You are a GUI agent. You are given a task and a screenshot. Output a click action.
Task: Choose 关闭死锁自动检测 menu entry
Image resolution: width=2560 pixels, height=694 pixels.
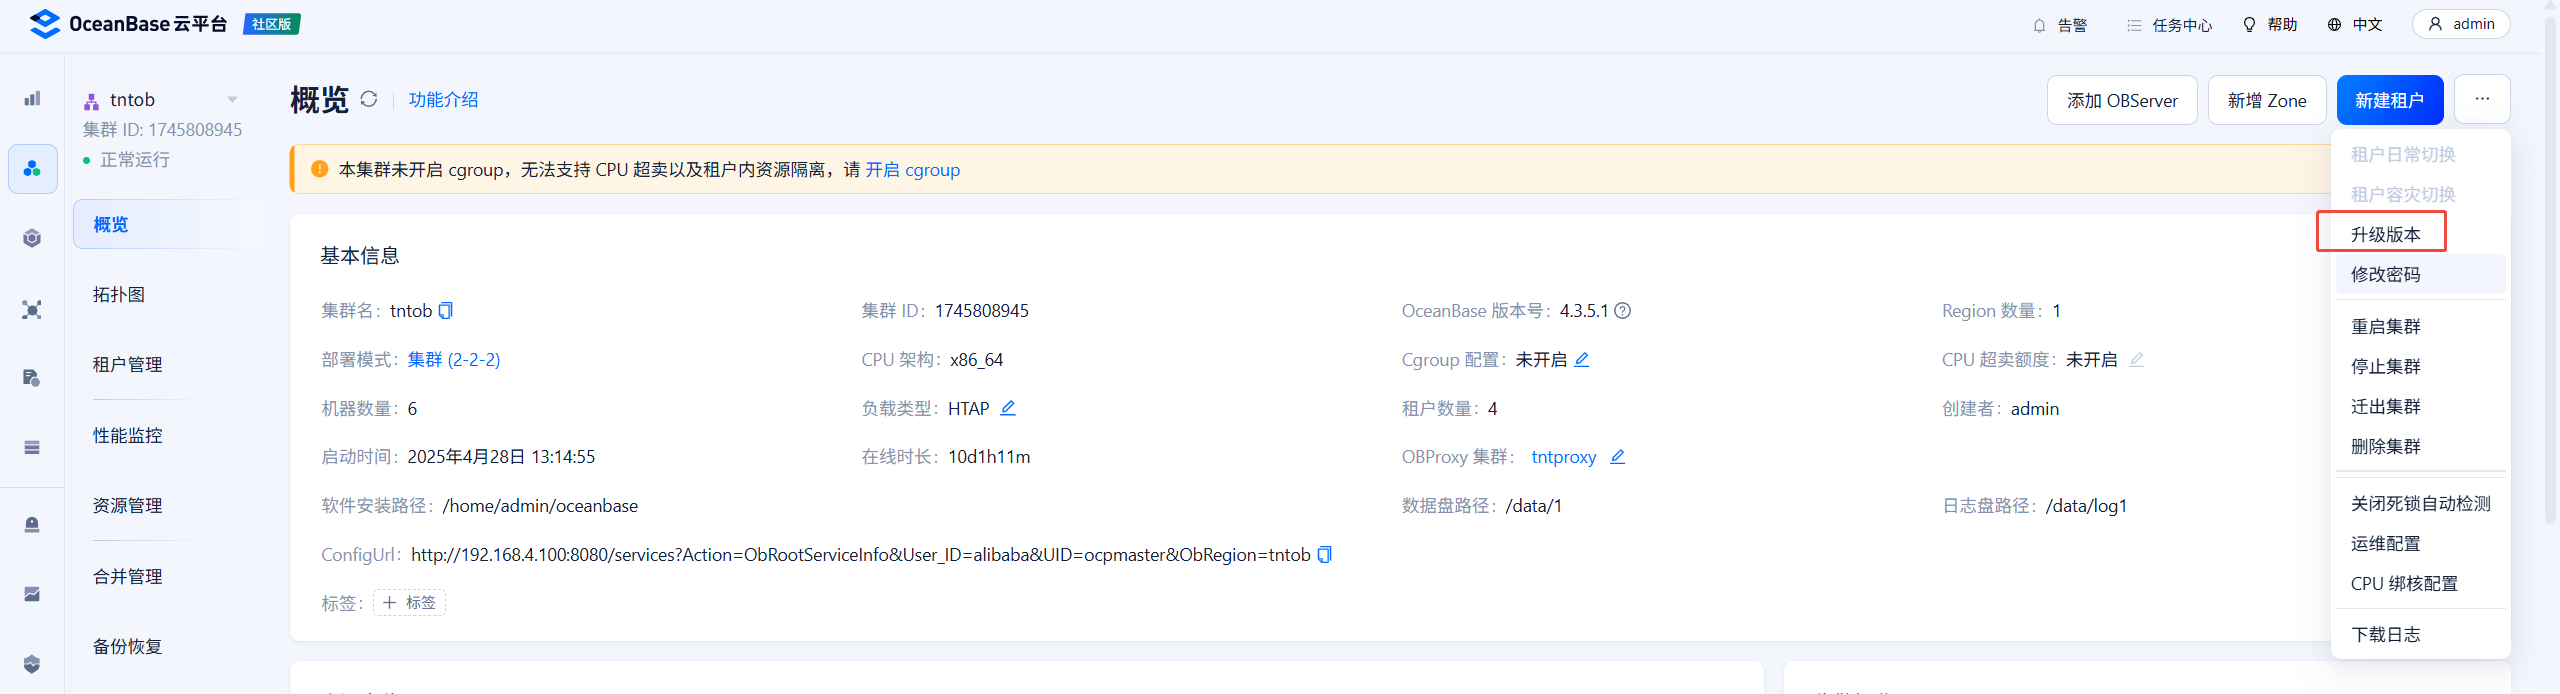(2420, 503)
